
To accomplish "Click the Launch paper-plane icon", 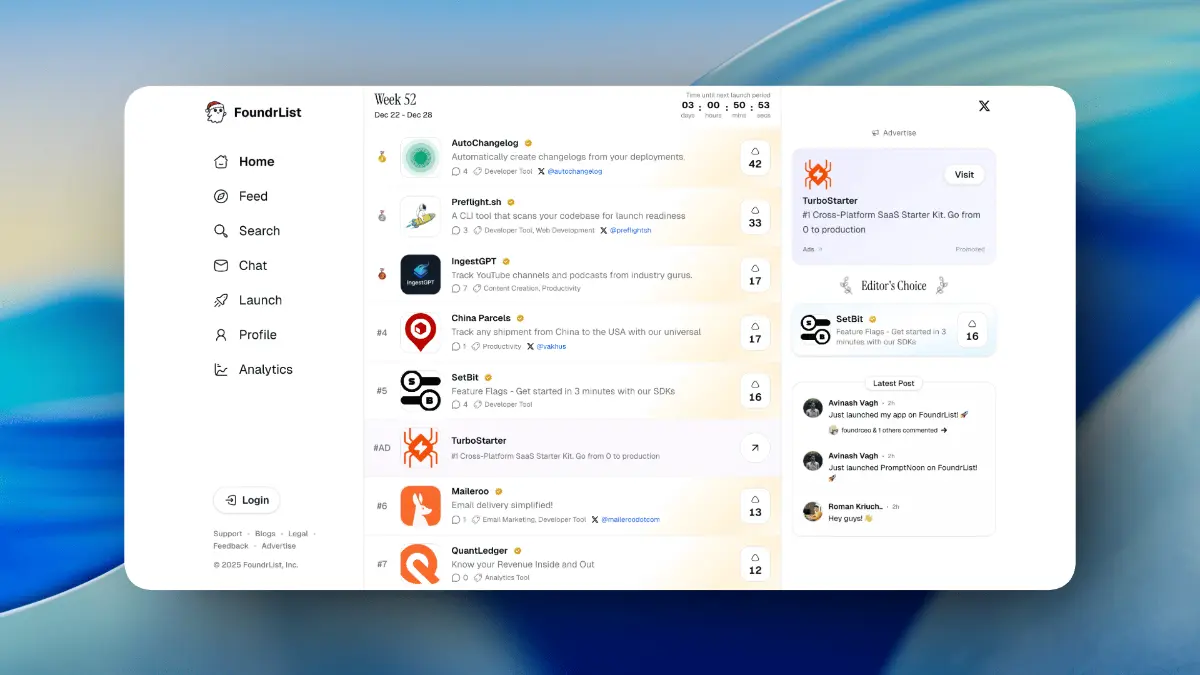I will 221,300.
